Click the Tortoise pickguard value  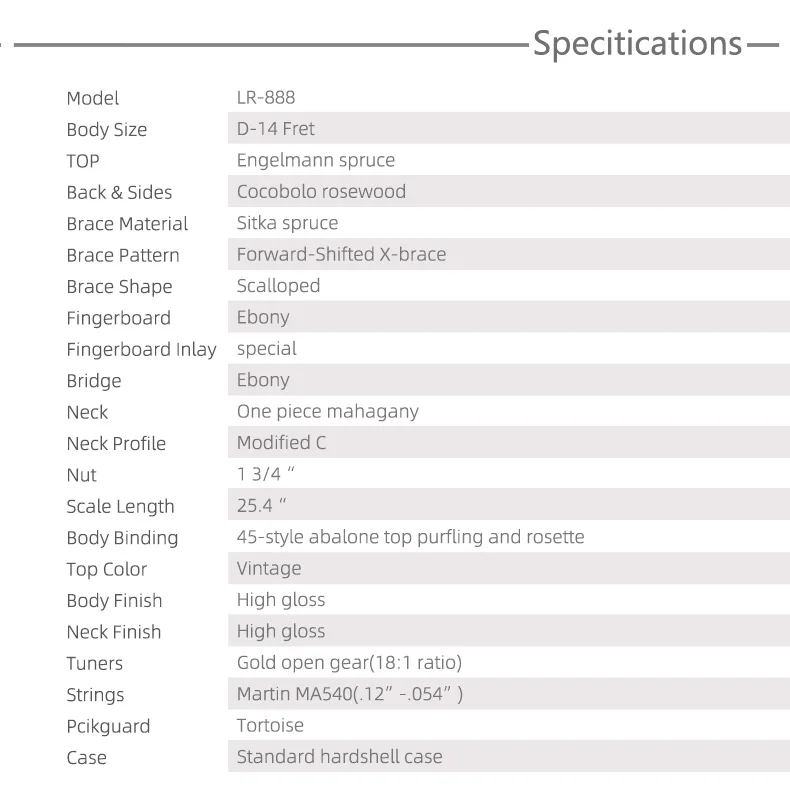[x=270, y=725]
